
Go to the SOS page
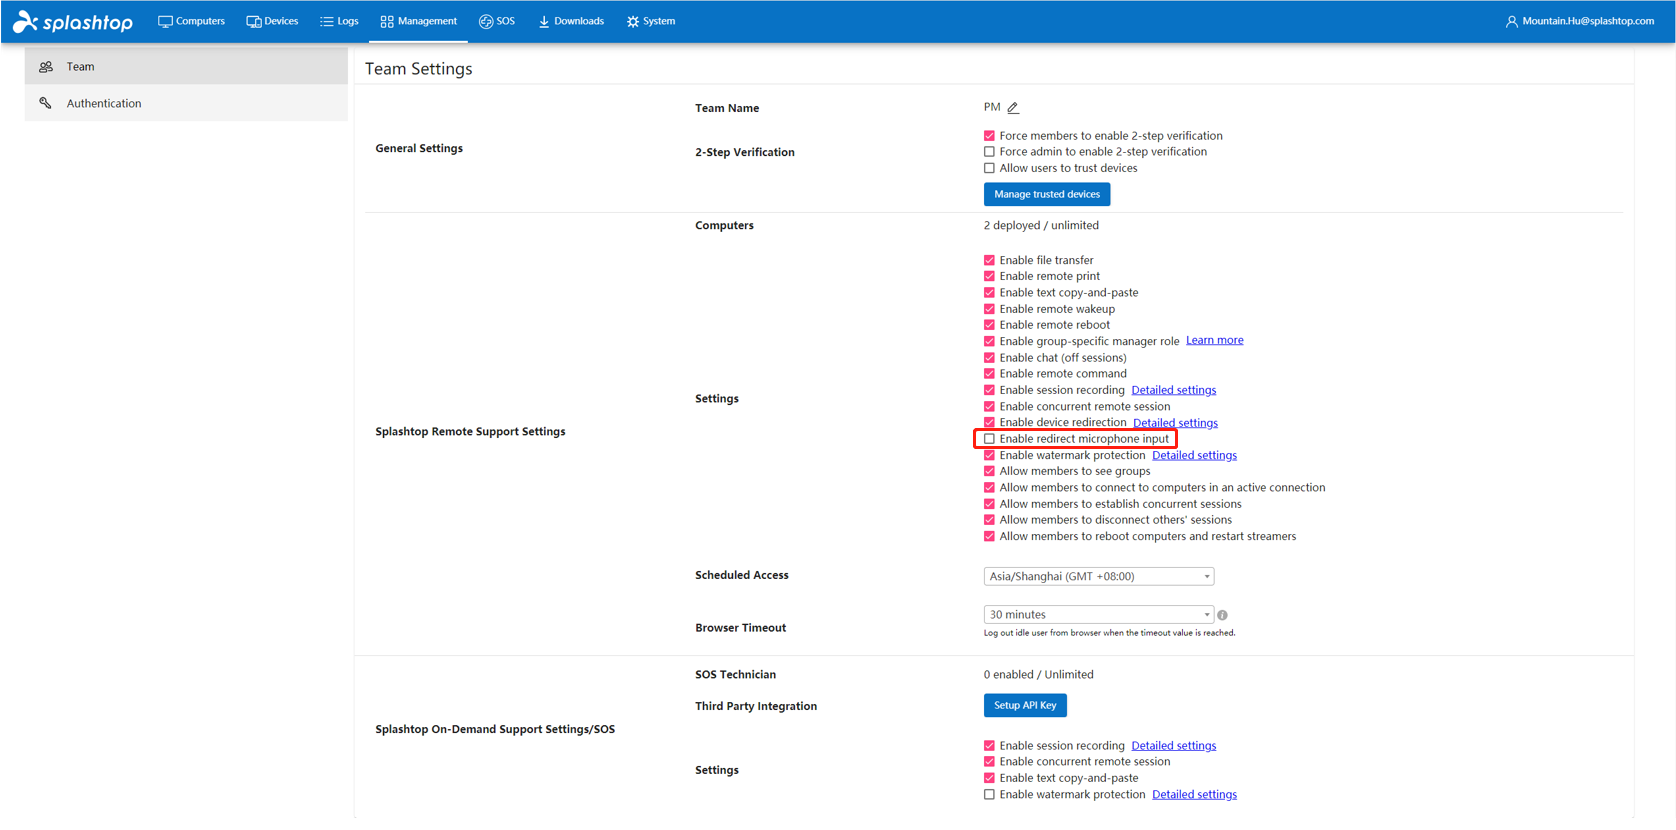pyautogui.click(x=497, y=21)
